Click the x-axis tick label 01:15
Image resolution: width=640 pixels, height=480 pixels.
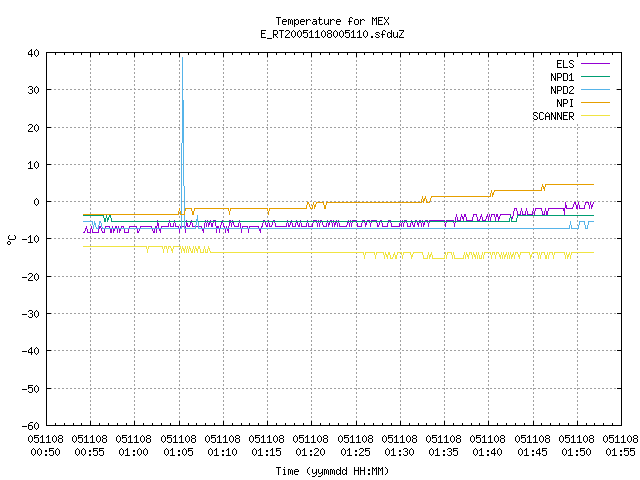267,452
